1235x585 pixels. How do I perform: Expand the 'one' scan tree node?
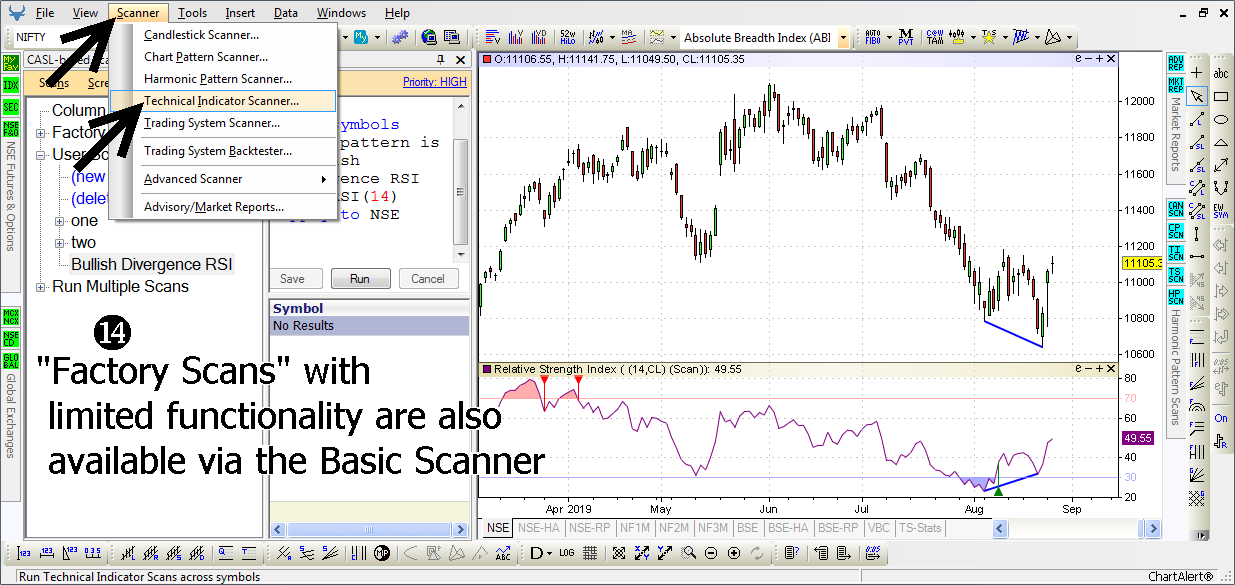tap(60, 221)
